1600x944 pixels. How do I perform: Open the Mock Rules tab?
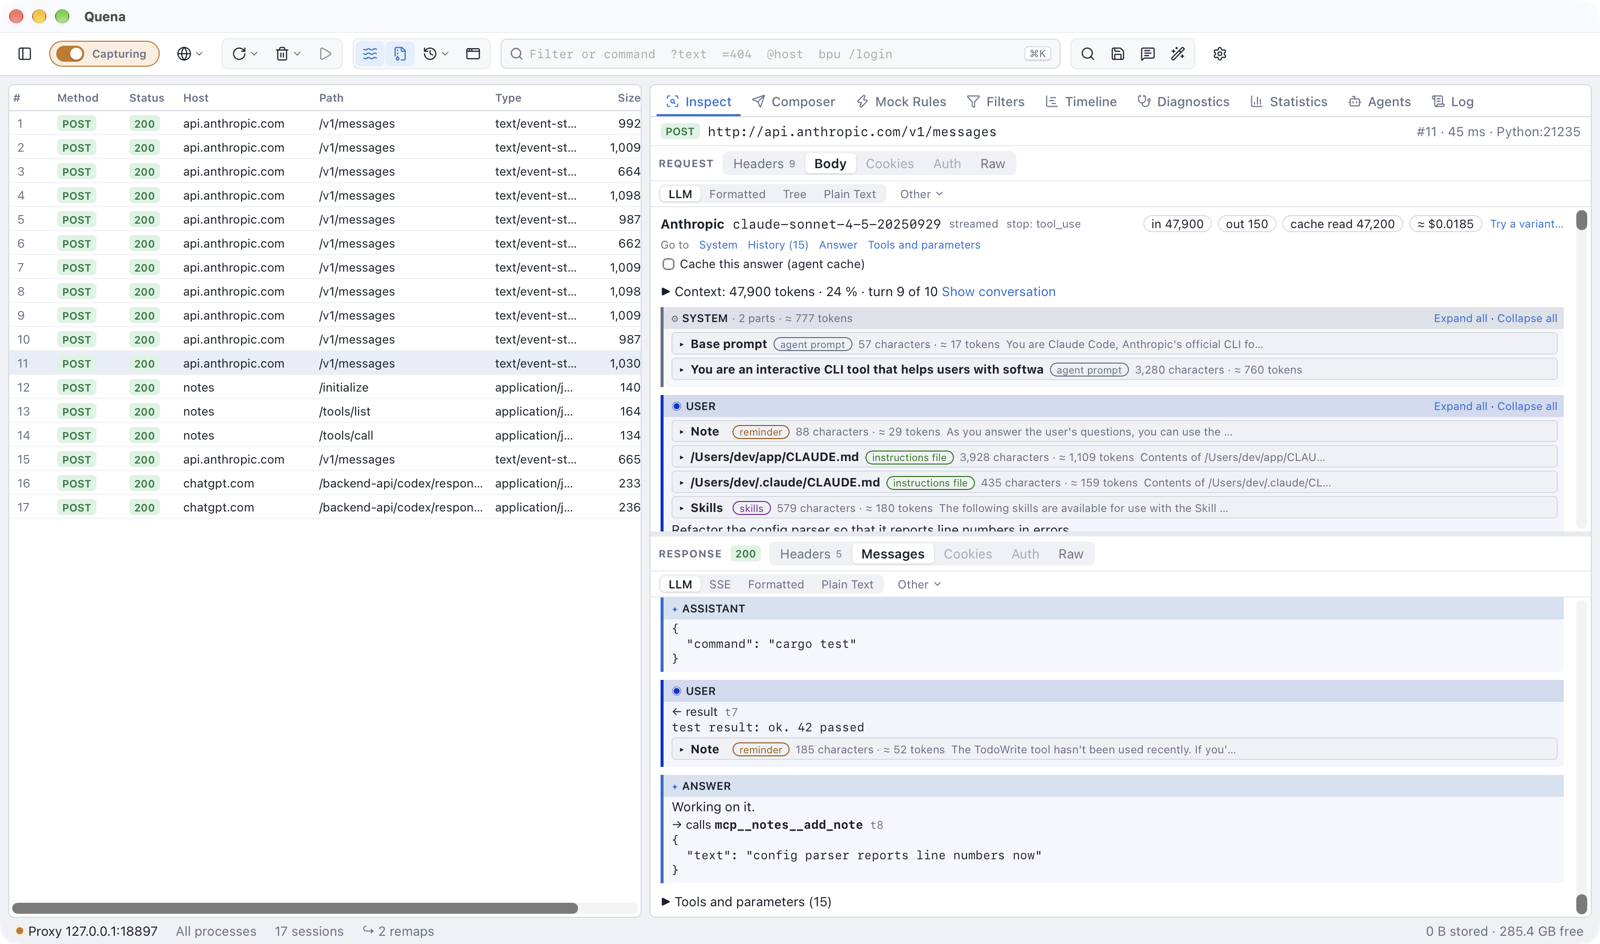[x=901, y=102]
